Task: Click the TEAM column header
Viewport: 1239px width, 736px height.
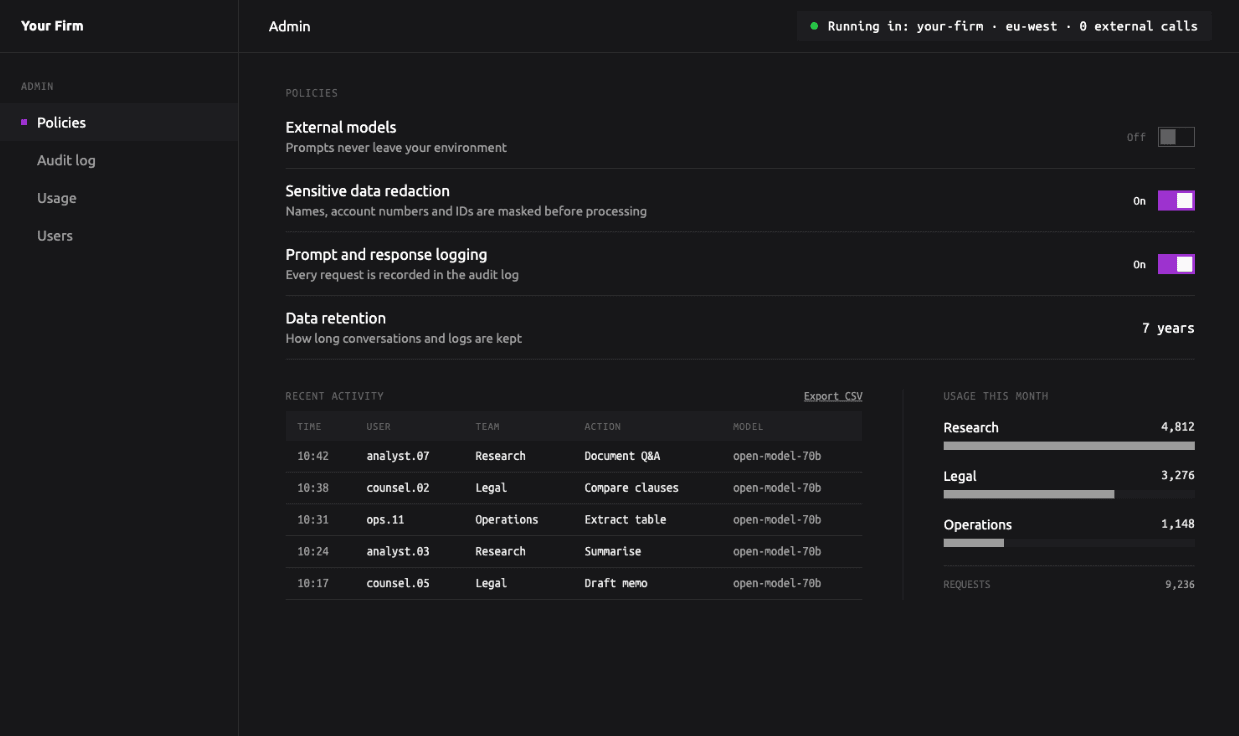Action: tap(487, 426)
